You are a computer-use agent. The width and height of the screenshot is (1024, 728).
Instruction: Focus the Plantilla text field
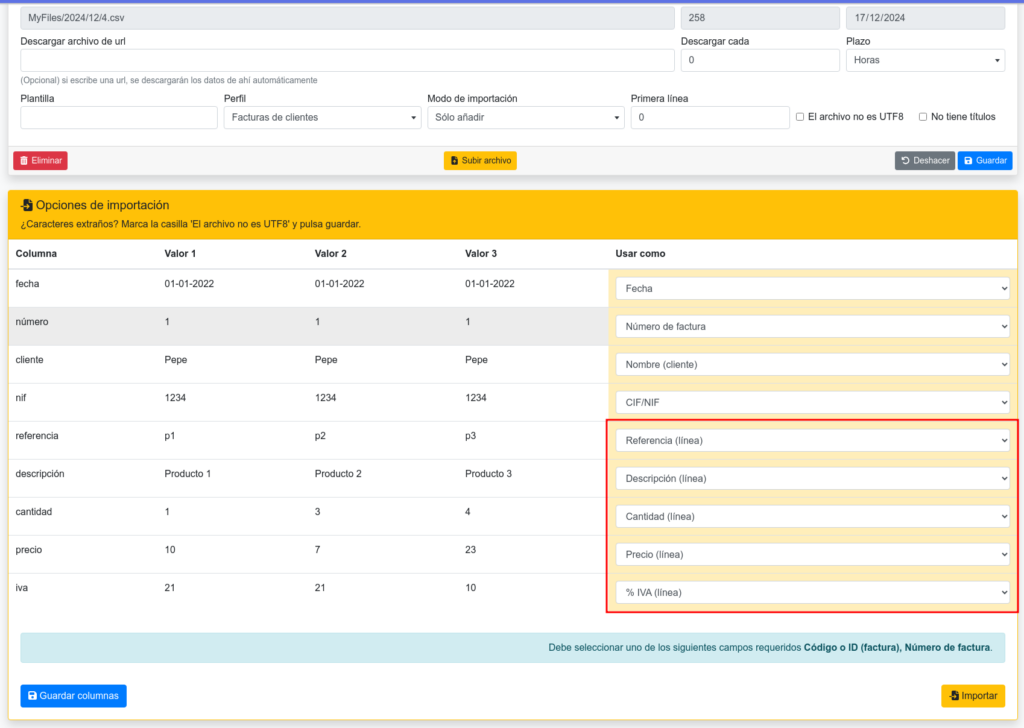pos(118,118)
